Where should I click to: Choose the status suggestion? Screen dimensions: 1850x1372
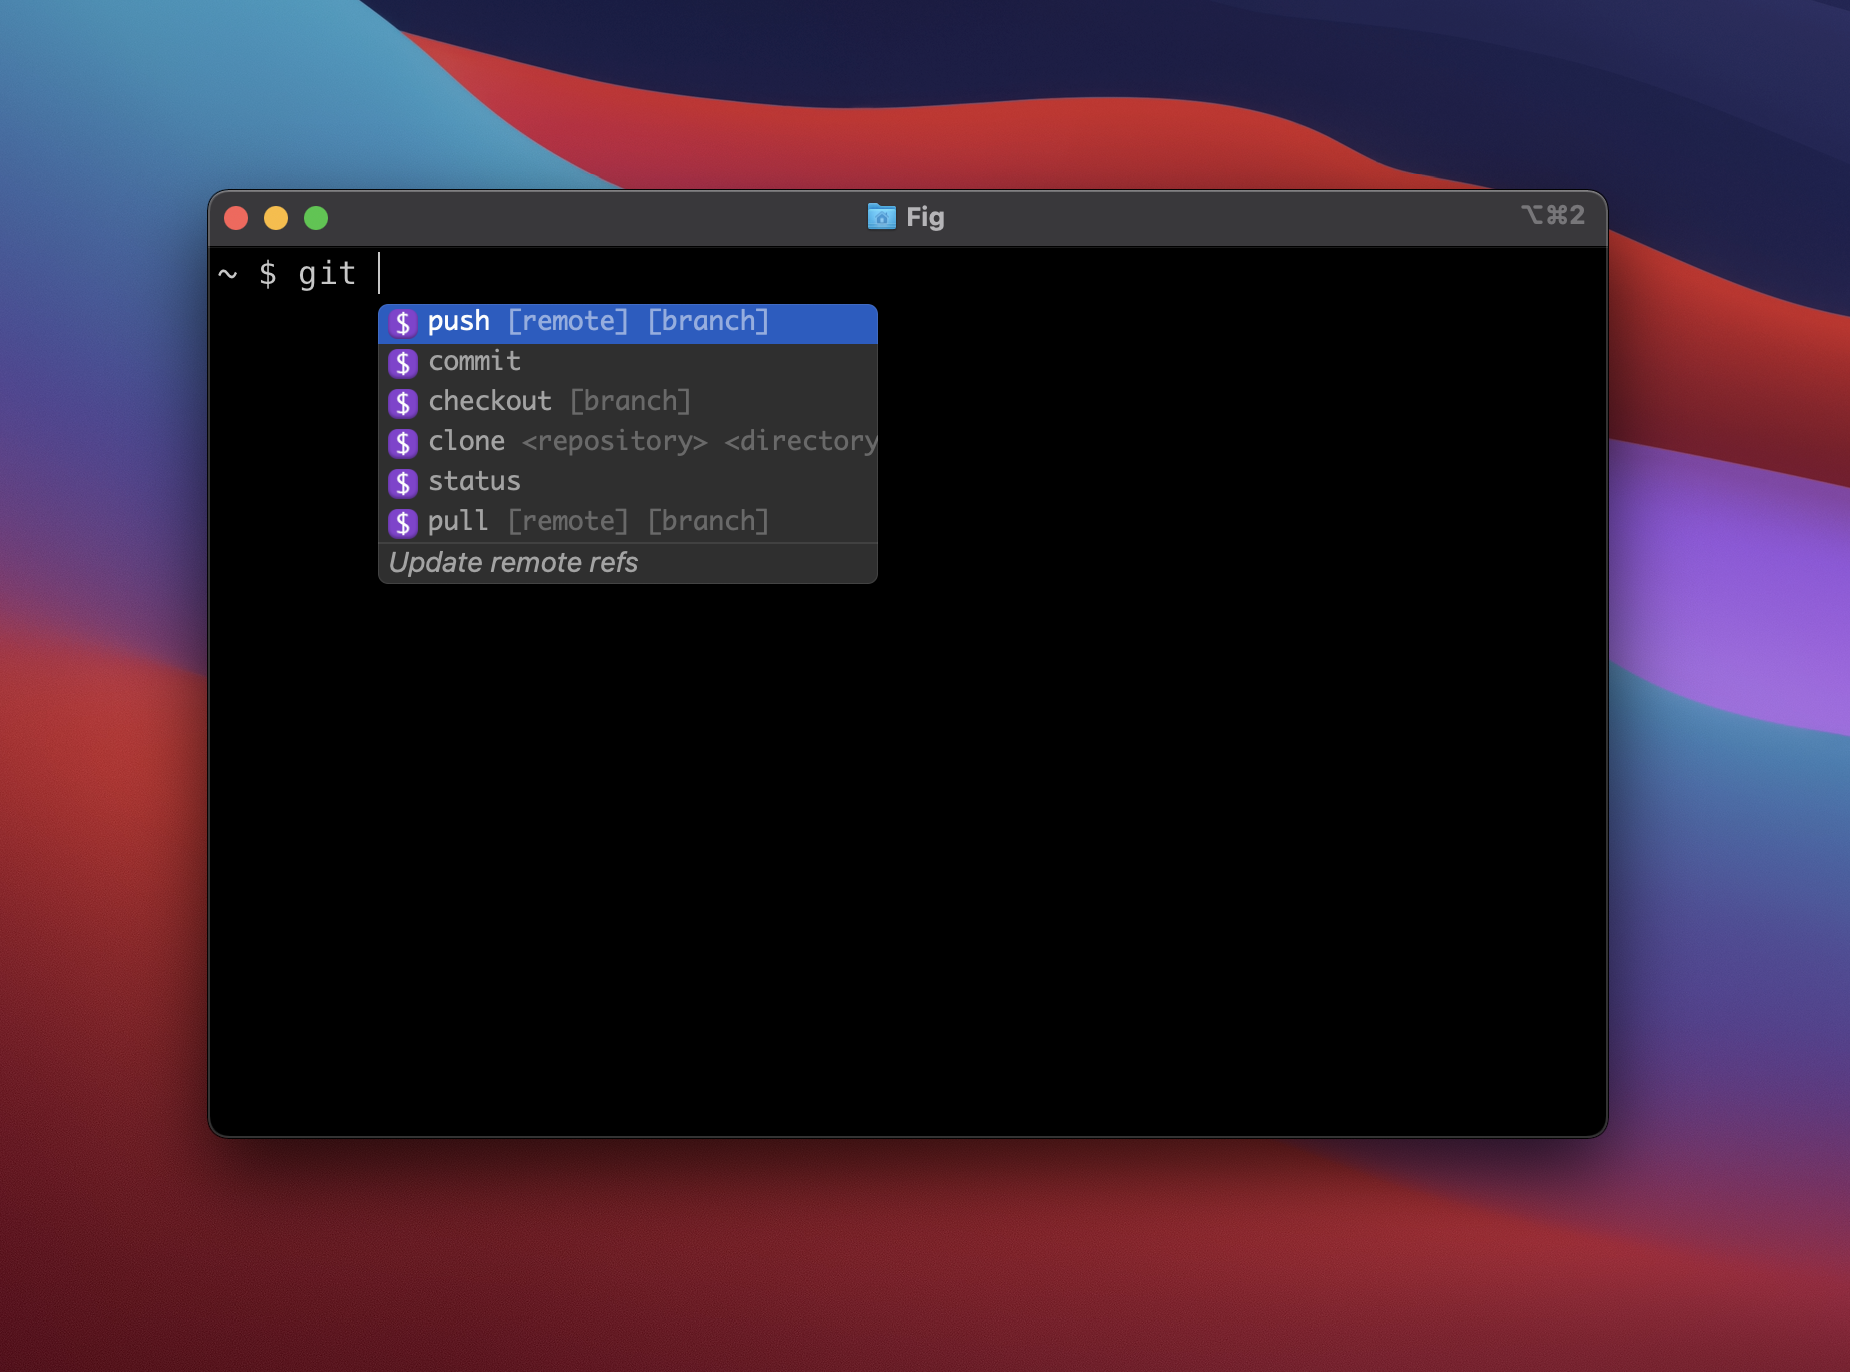(628, 483)
